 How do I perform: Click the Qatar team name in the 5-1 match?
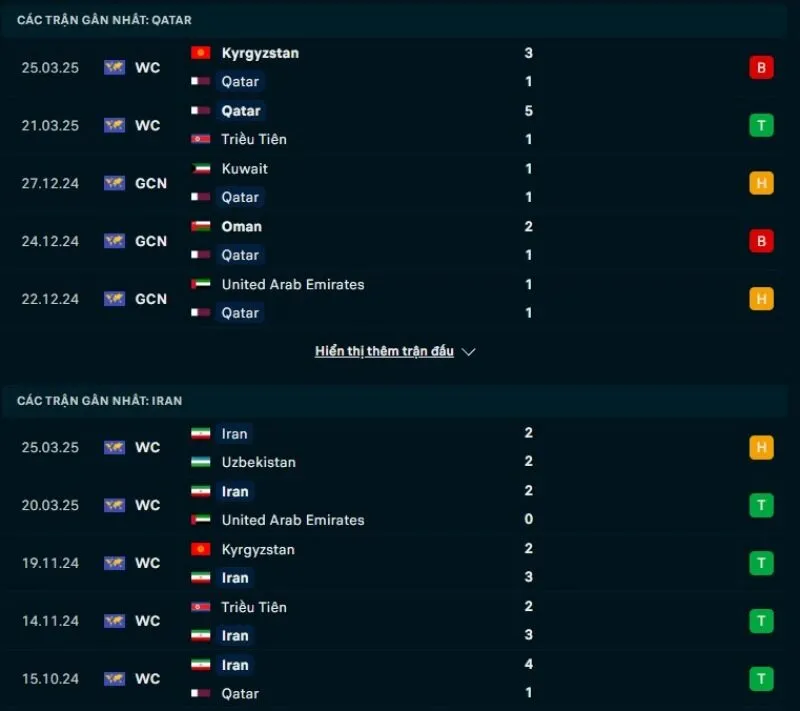click(x=240, y=111)
